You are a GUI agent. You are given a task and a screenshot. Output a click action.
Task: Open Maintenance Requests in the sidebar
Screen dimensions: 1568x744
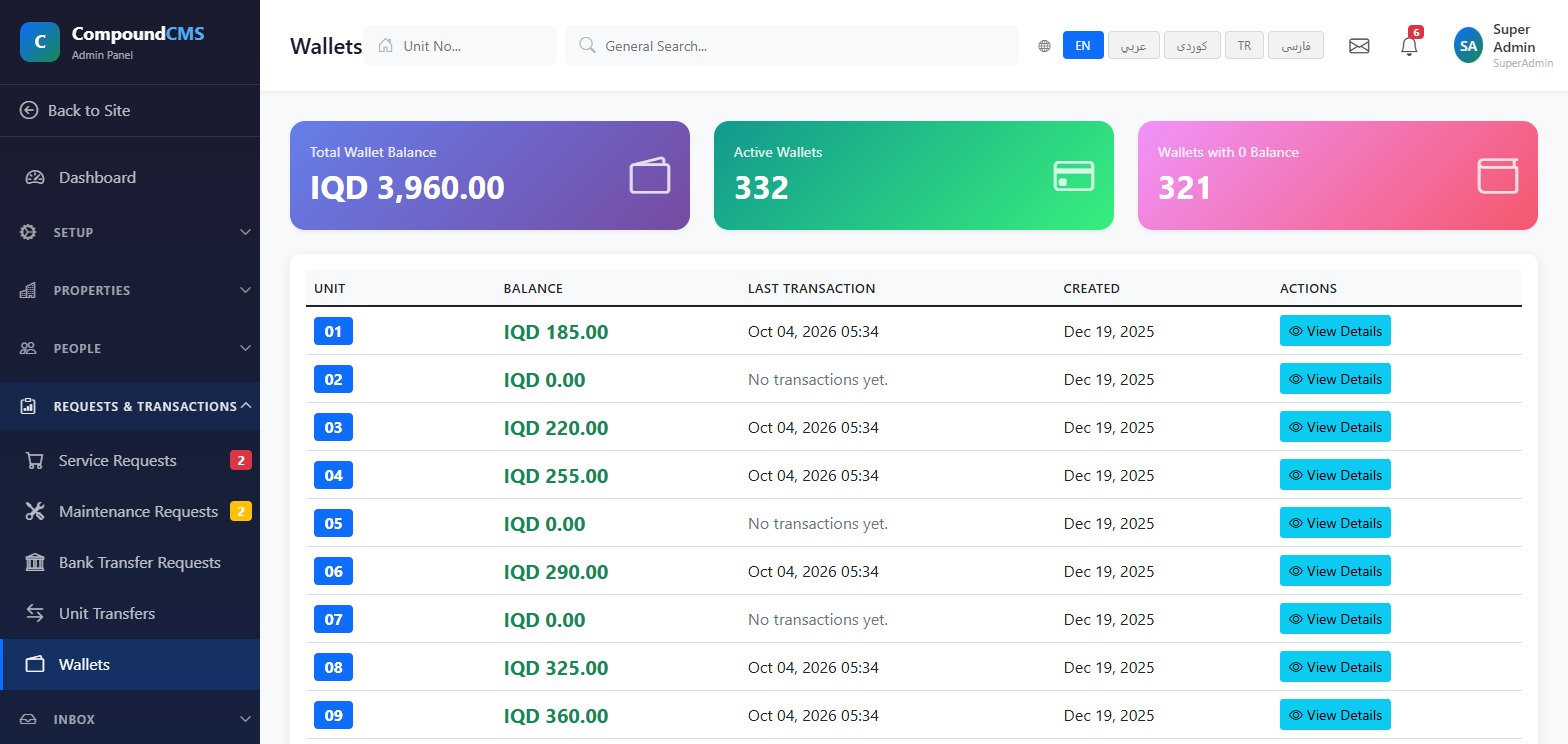click(130, 512)
